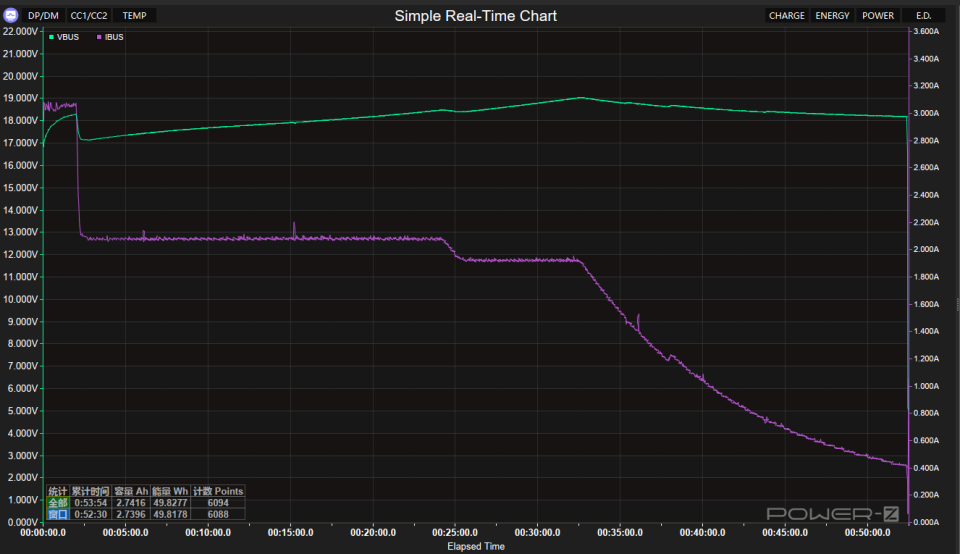
Task: Click the 3.000A current axis label
Action: 926,113
